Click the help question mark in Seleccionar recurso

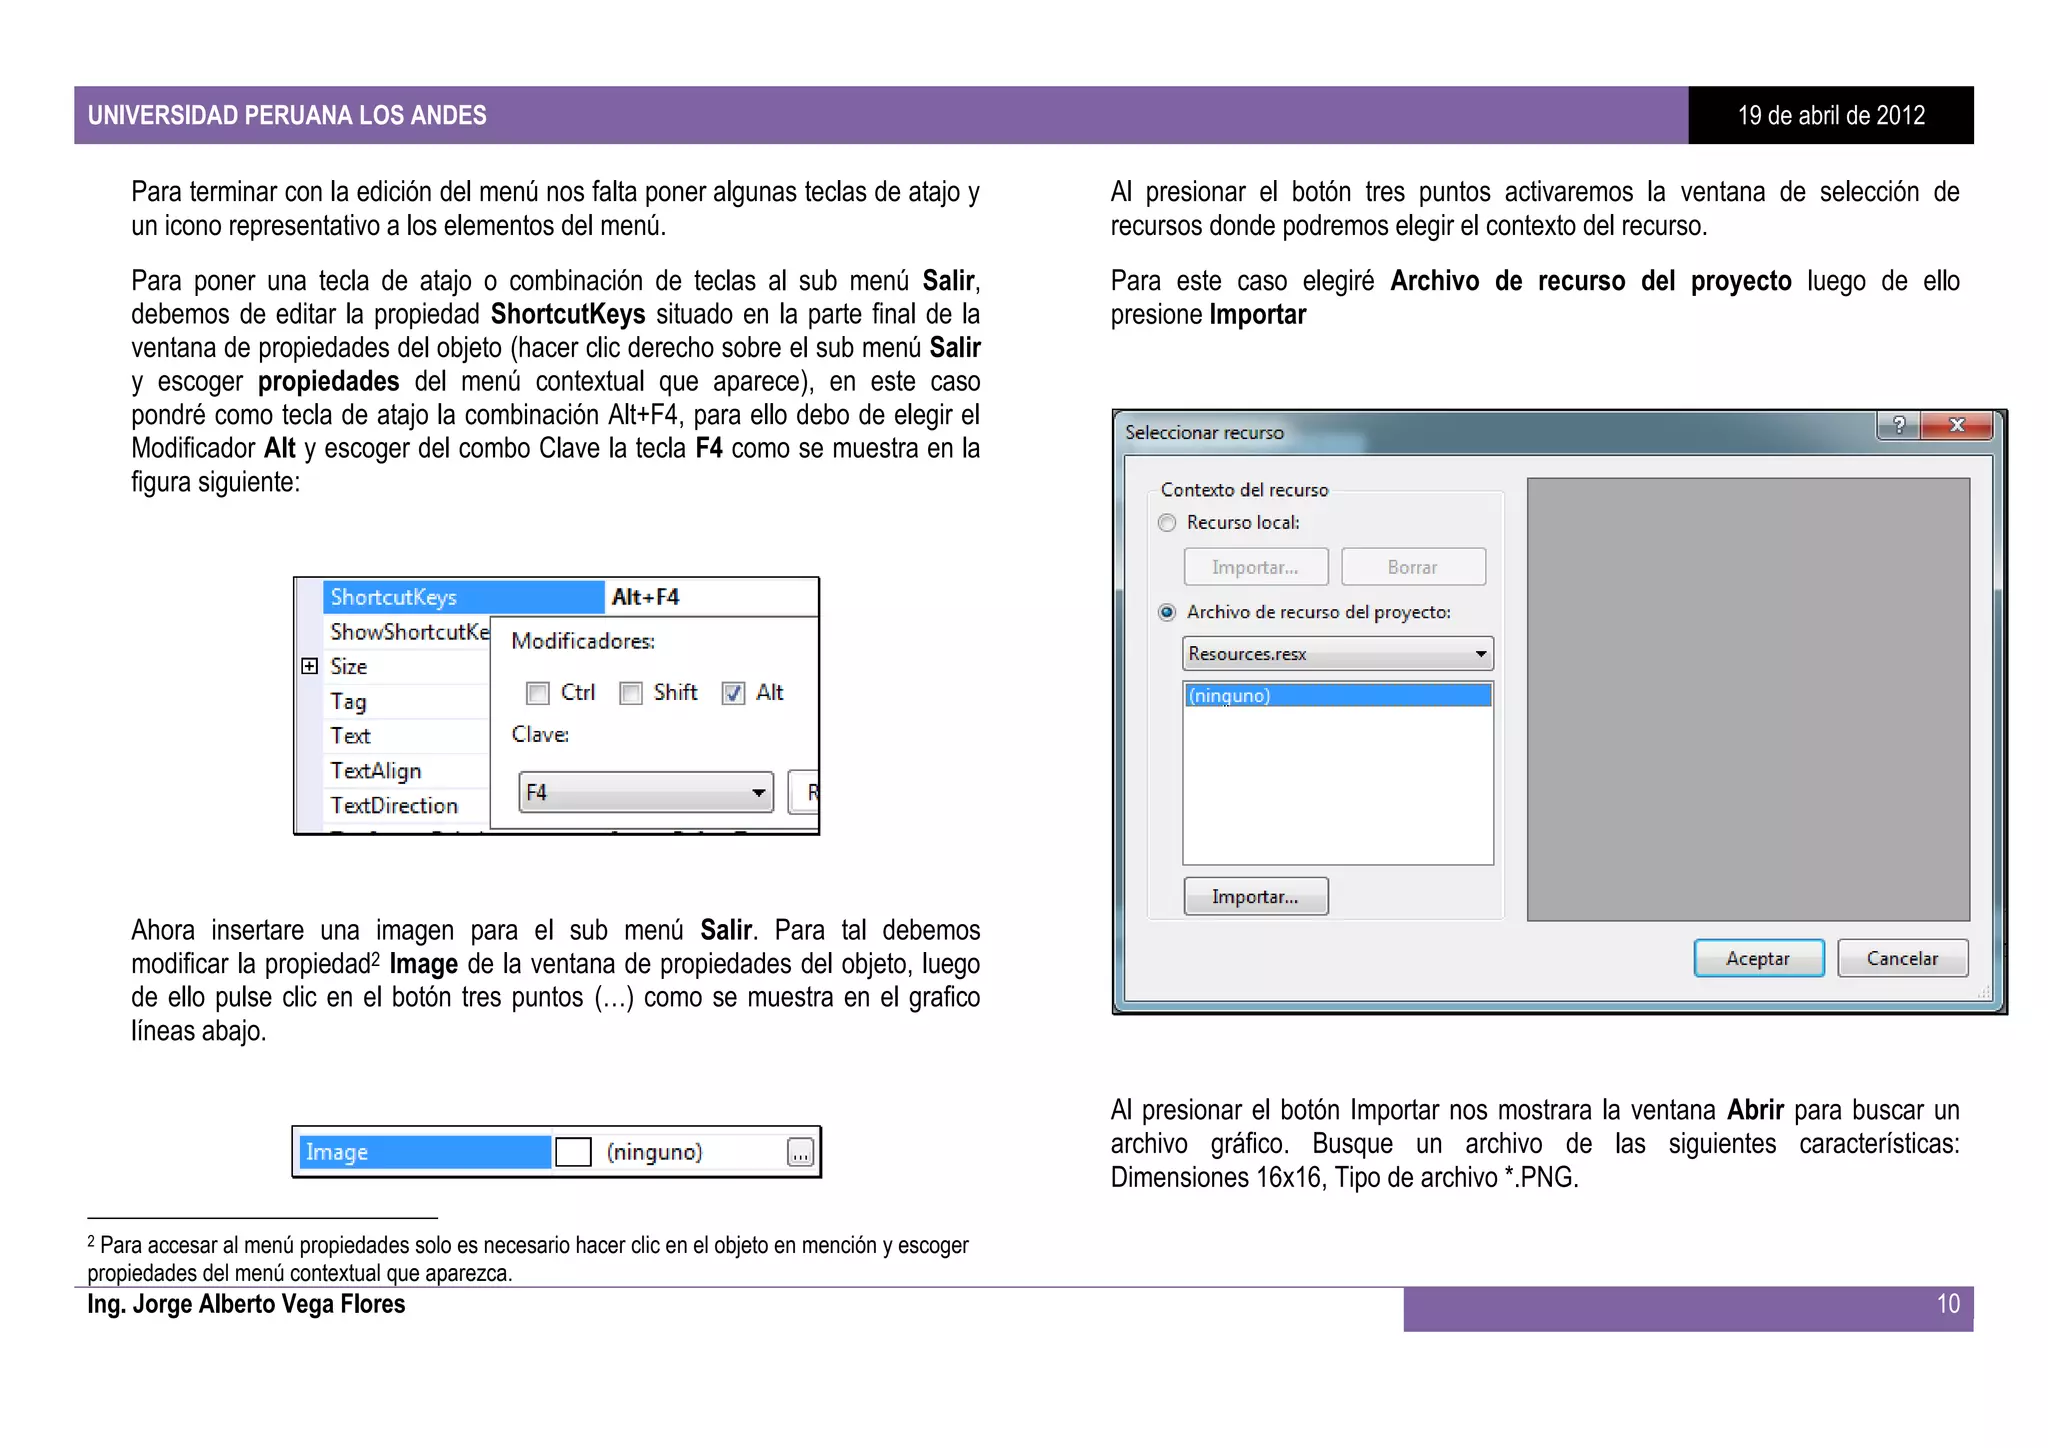1898,425
